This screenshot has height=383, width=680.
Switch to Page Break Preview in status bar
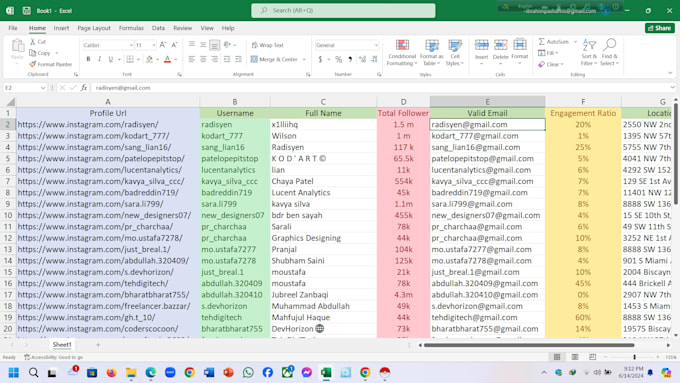[592, 357]
